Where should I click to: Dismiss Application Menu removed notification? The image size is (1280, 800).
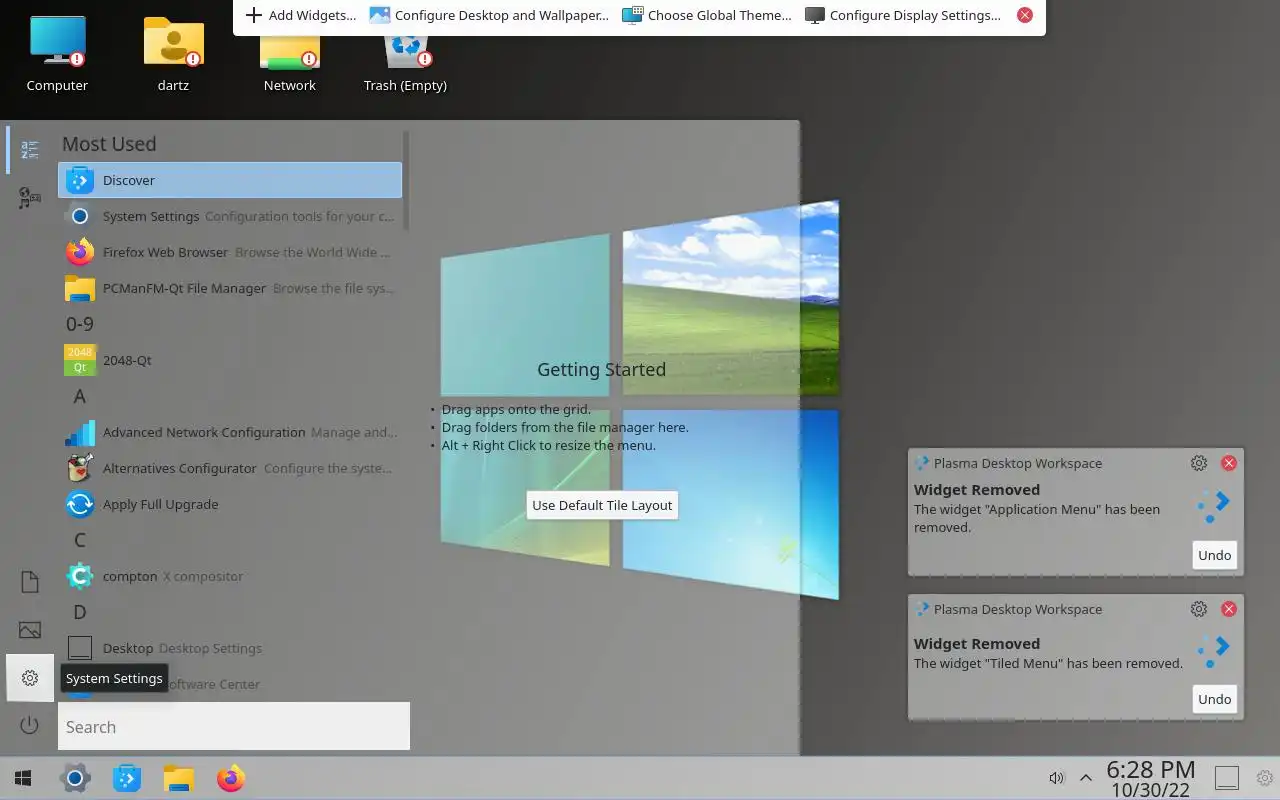tap(1229, 463)
